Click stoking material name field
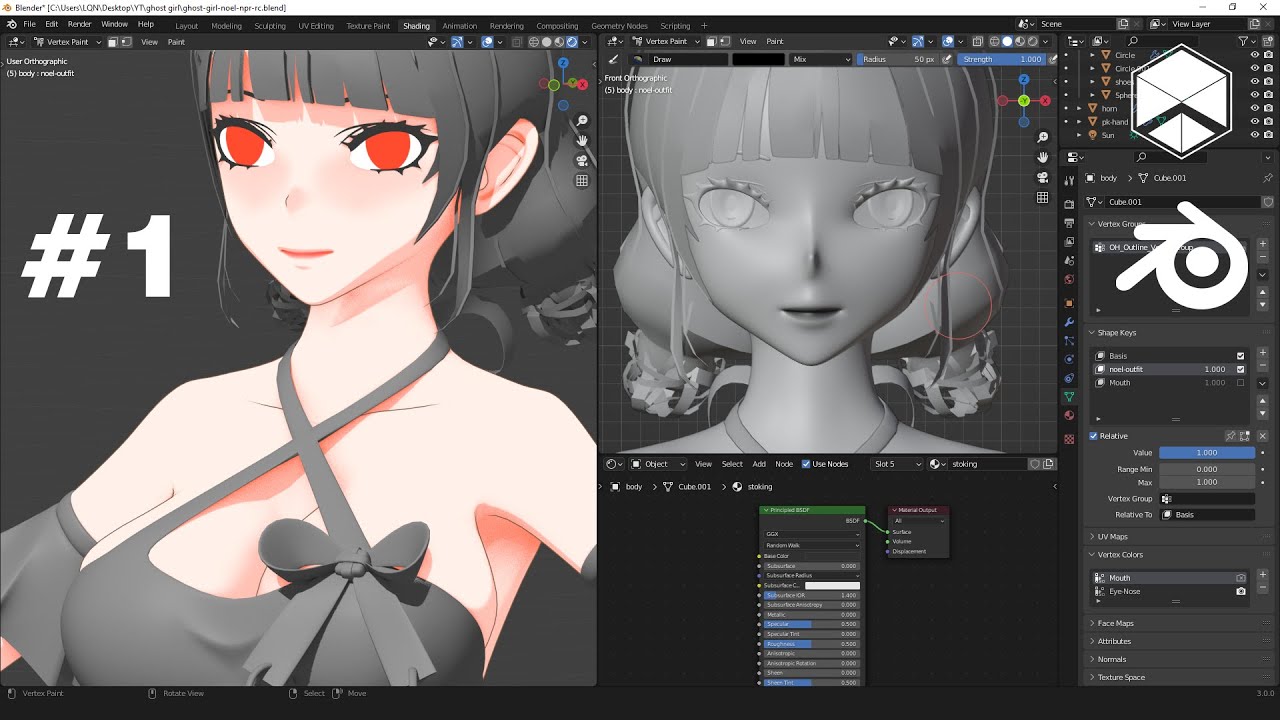 click(x=988, y=464)
